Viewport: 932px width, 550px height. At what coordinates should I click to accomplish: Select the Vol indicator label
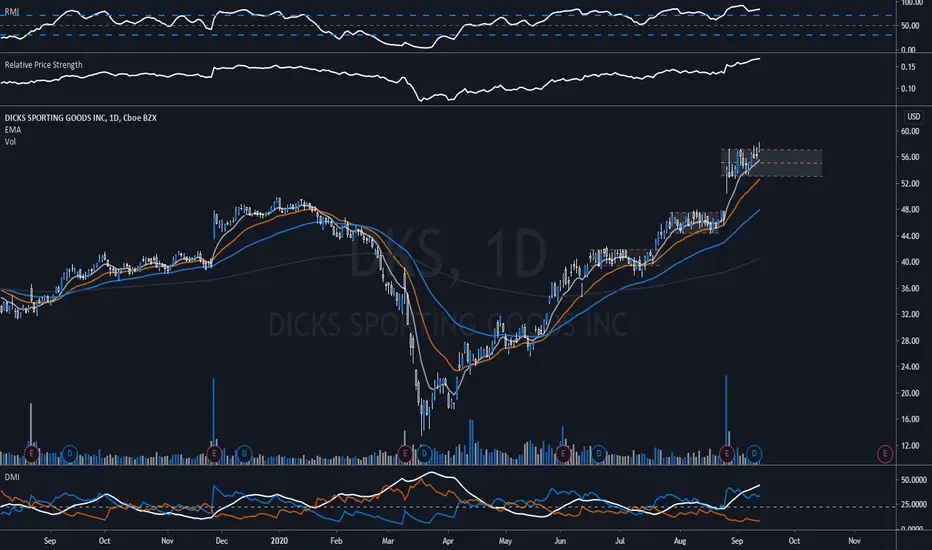(x=10, y=142)
